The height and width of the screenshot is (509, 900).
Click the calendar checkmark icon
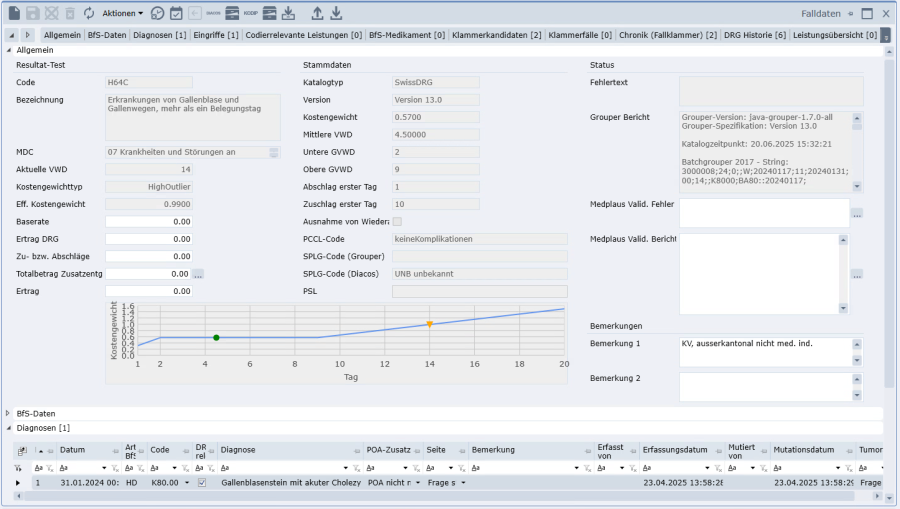[x=176, y=13]
